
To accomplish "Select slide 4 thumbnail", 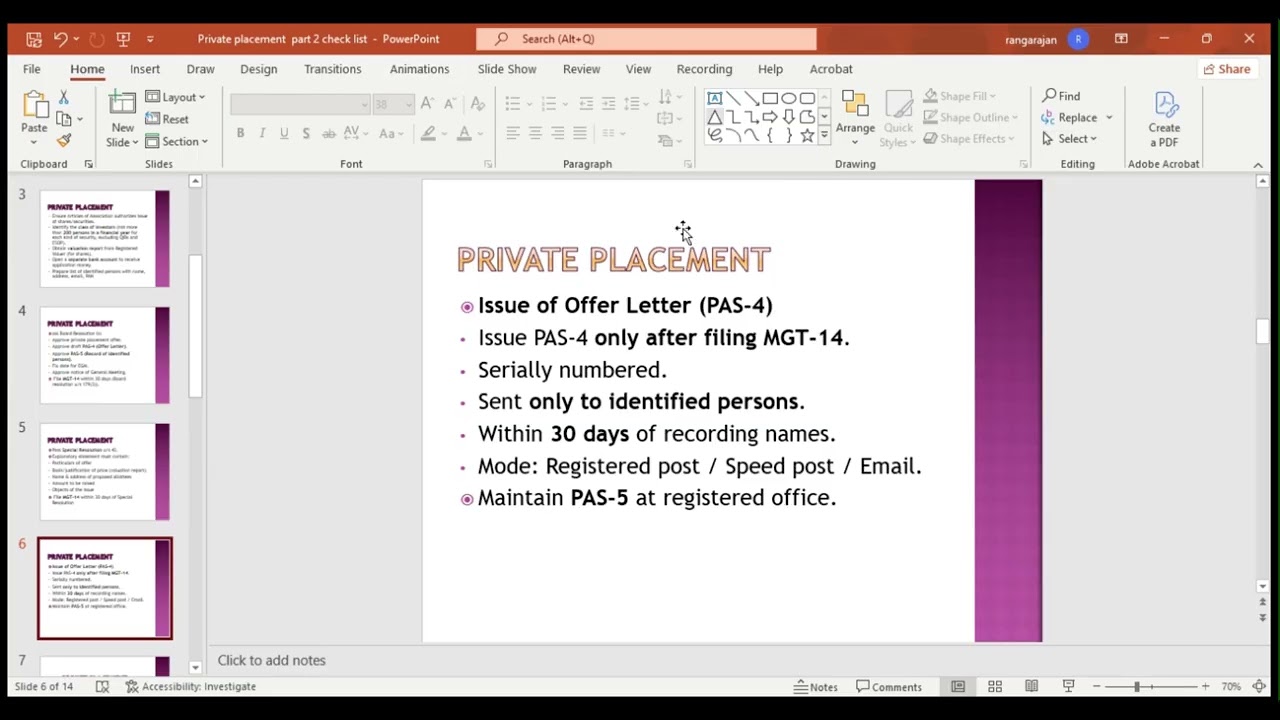I will [x=105, y=355].
